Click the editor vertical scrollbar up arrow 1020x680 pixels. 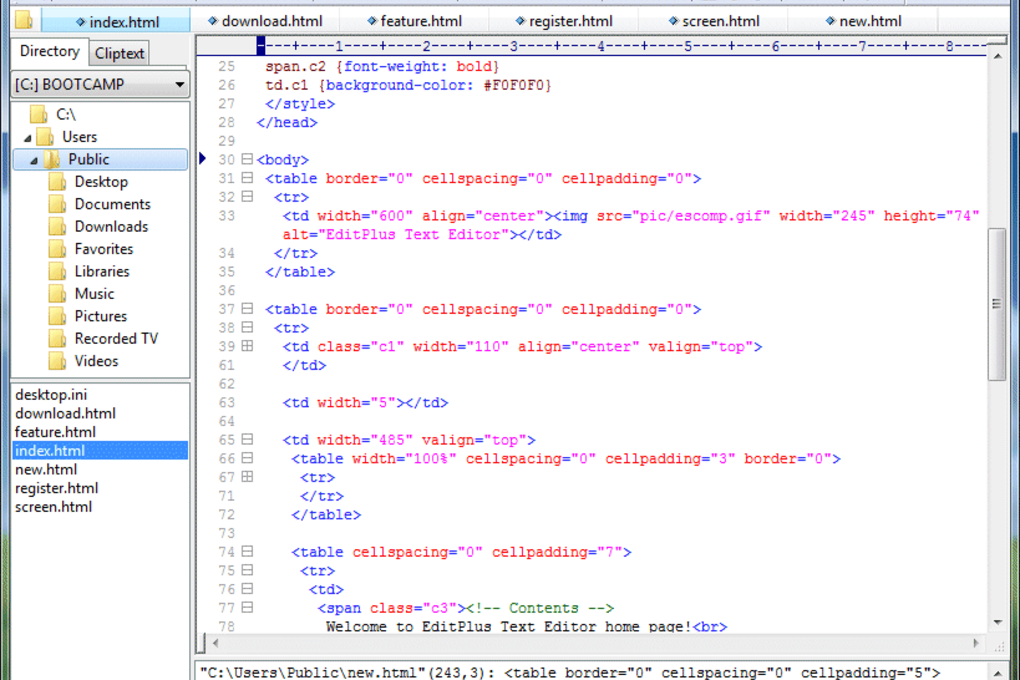(997, 57)
